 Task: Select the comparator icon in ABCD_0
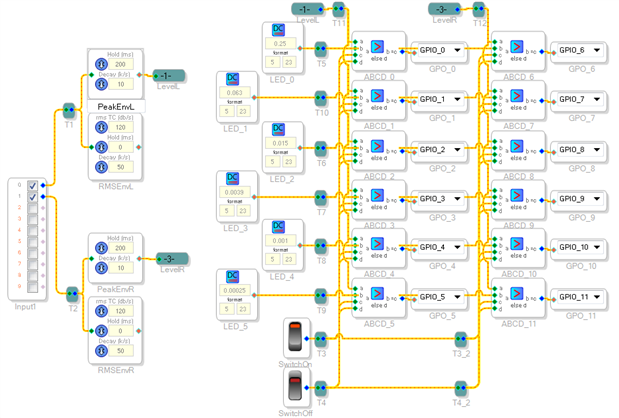377,47
